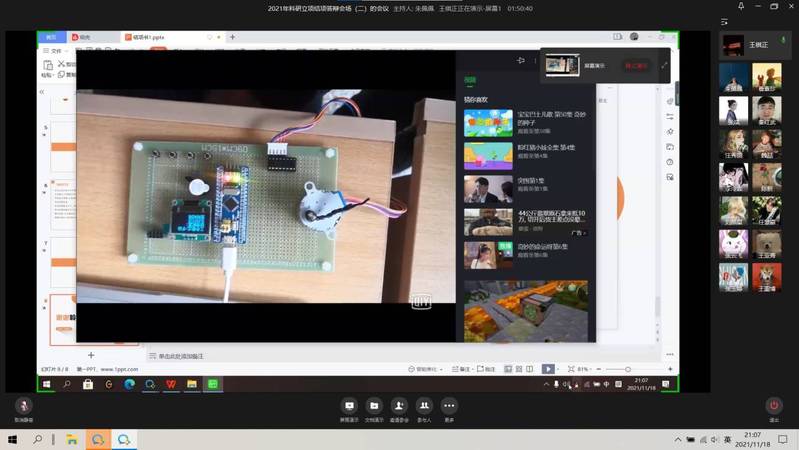The image size is (799, 450).
Task: Click the zoom in plus button
Action: [670, 369]
